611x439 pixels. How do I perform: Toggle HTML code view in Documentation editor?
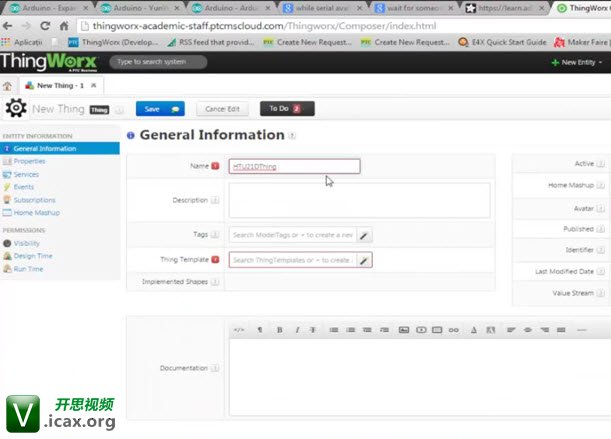[238, 330]
